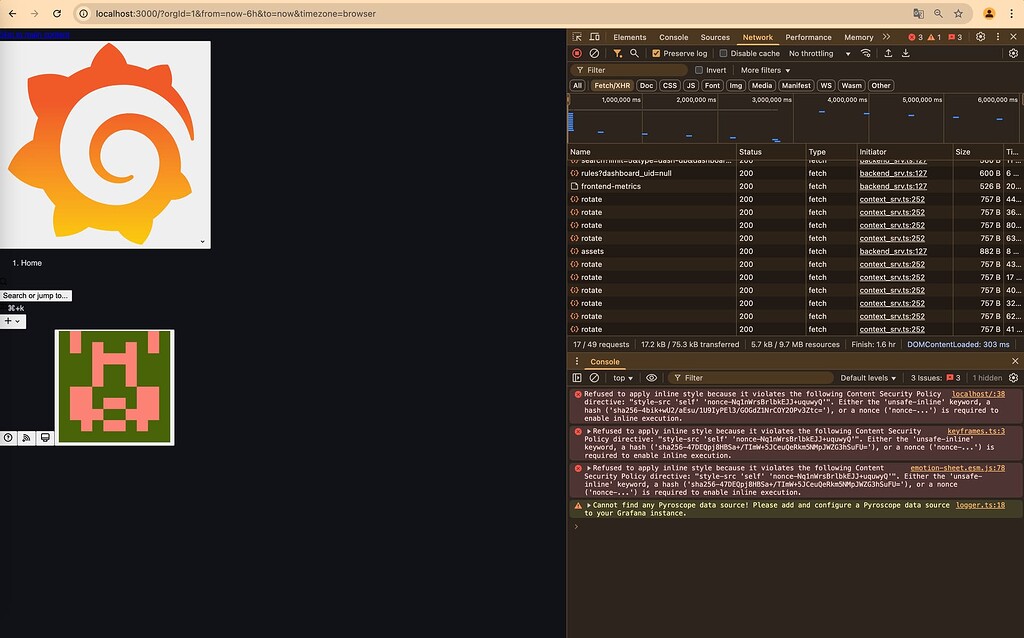Switch to the Performance panel tab
Image resolution: width=1024 pixels, height=638 pixels.
pos(808,36)
